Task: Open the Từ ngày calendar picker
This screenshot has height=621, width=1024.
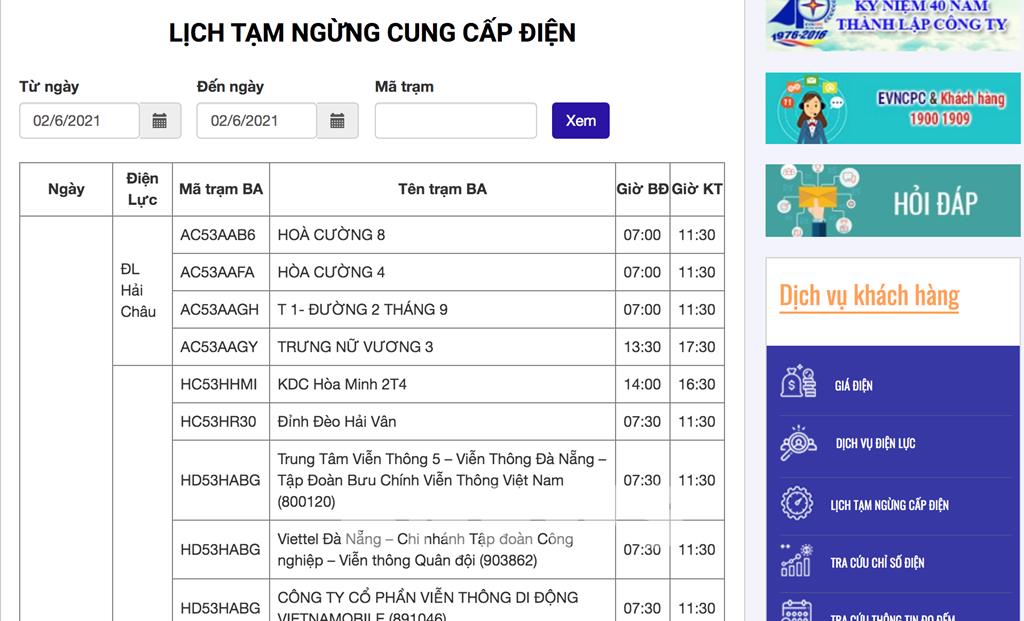Action: pos(160,121)
